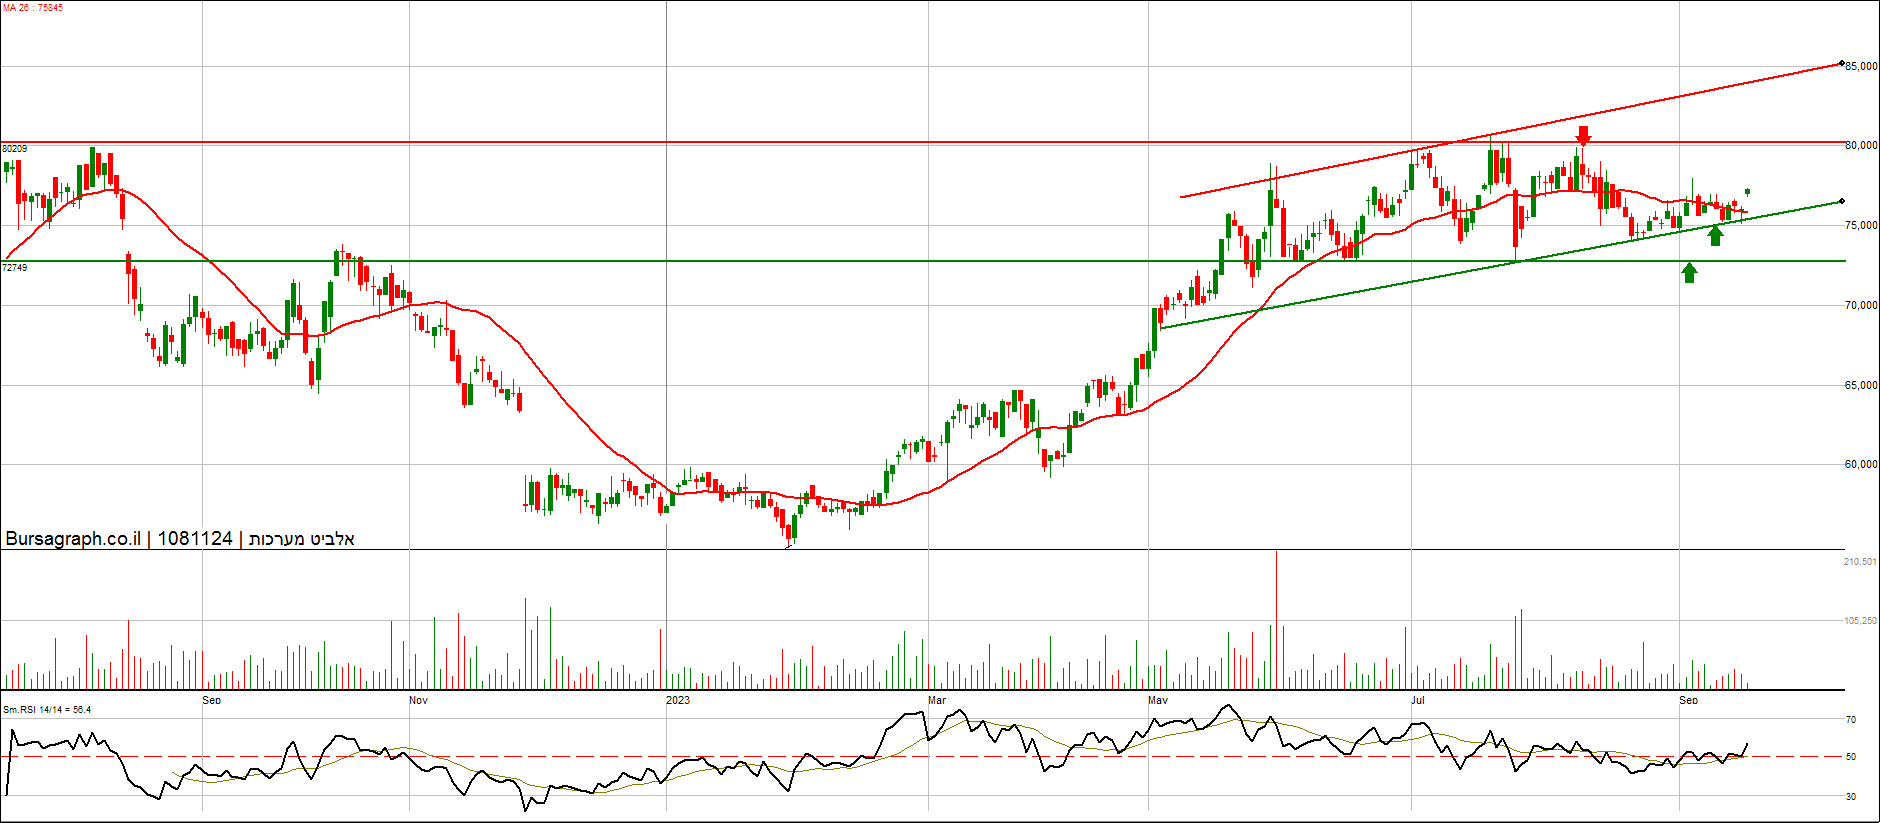
Task: Click the 75,000 price axis label
Action: 1861,226
